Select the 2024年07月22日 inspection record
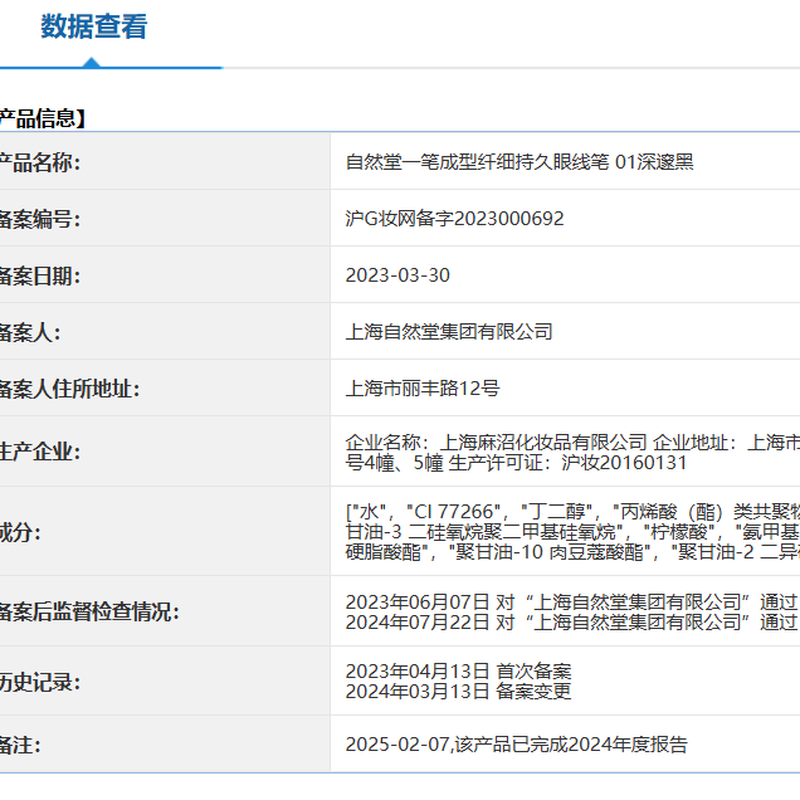800x800 pixels. (x=570, y=622)
